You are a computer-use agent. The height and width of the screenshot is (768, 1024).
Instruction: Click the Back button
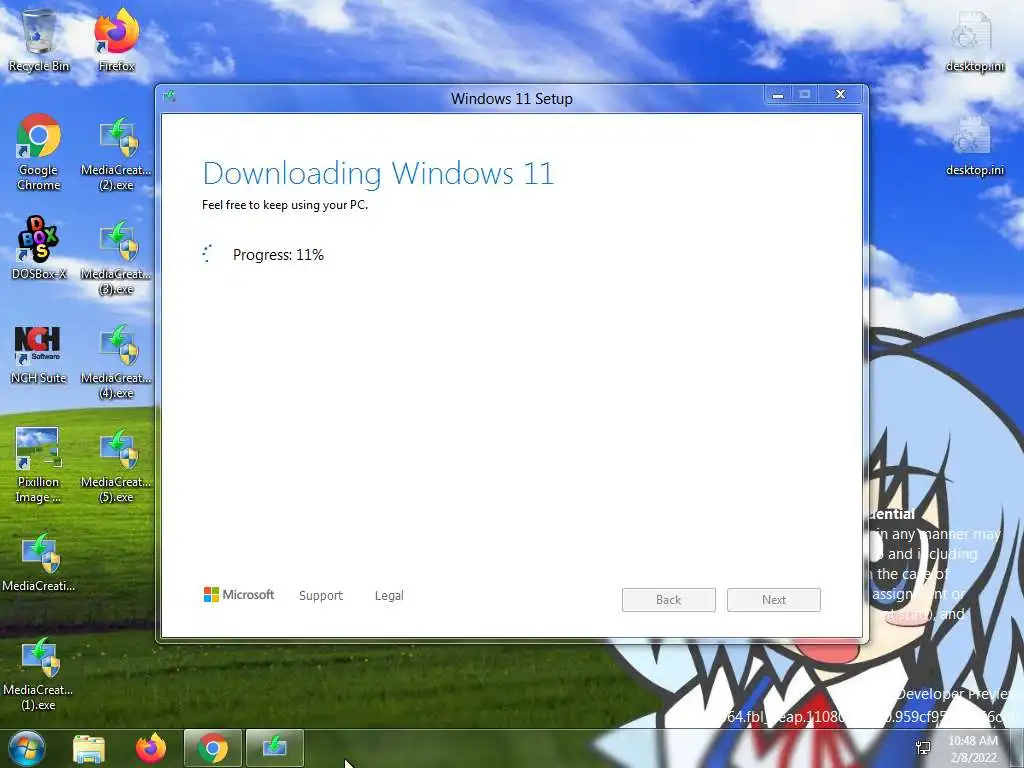669,600
